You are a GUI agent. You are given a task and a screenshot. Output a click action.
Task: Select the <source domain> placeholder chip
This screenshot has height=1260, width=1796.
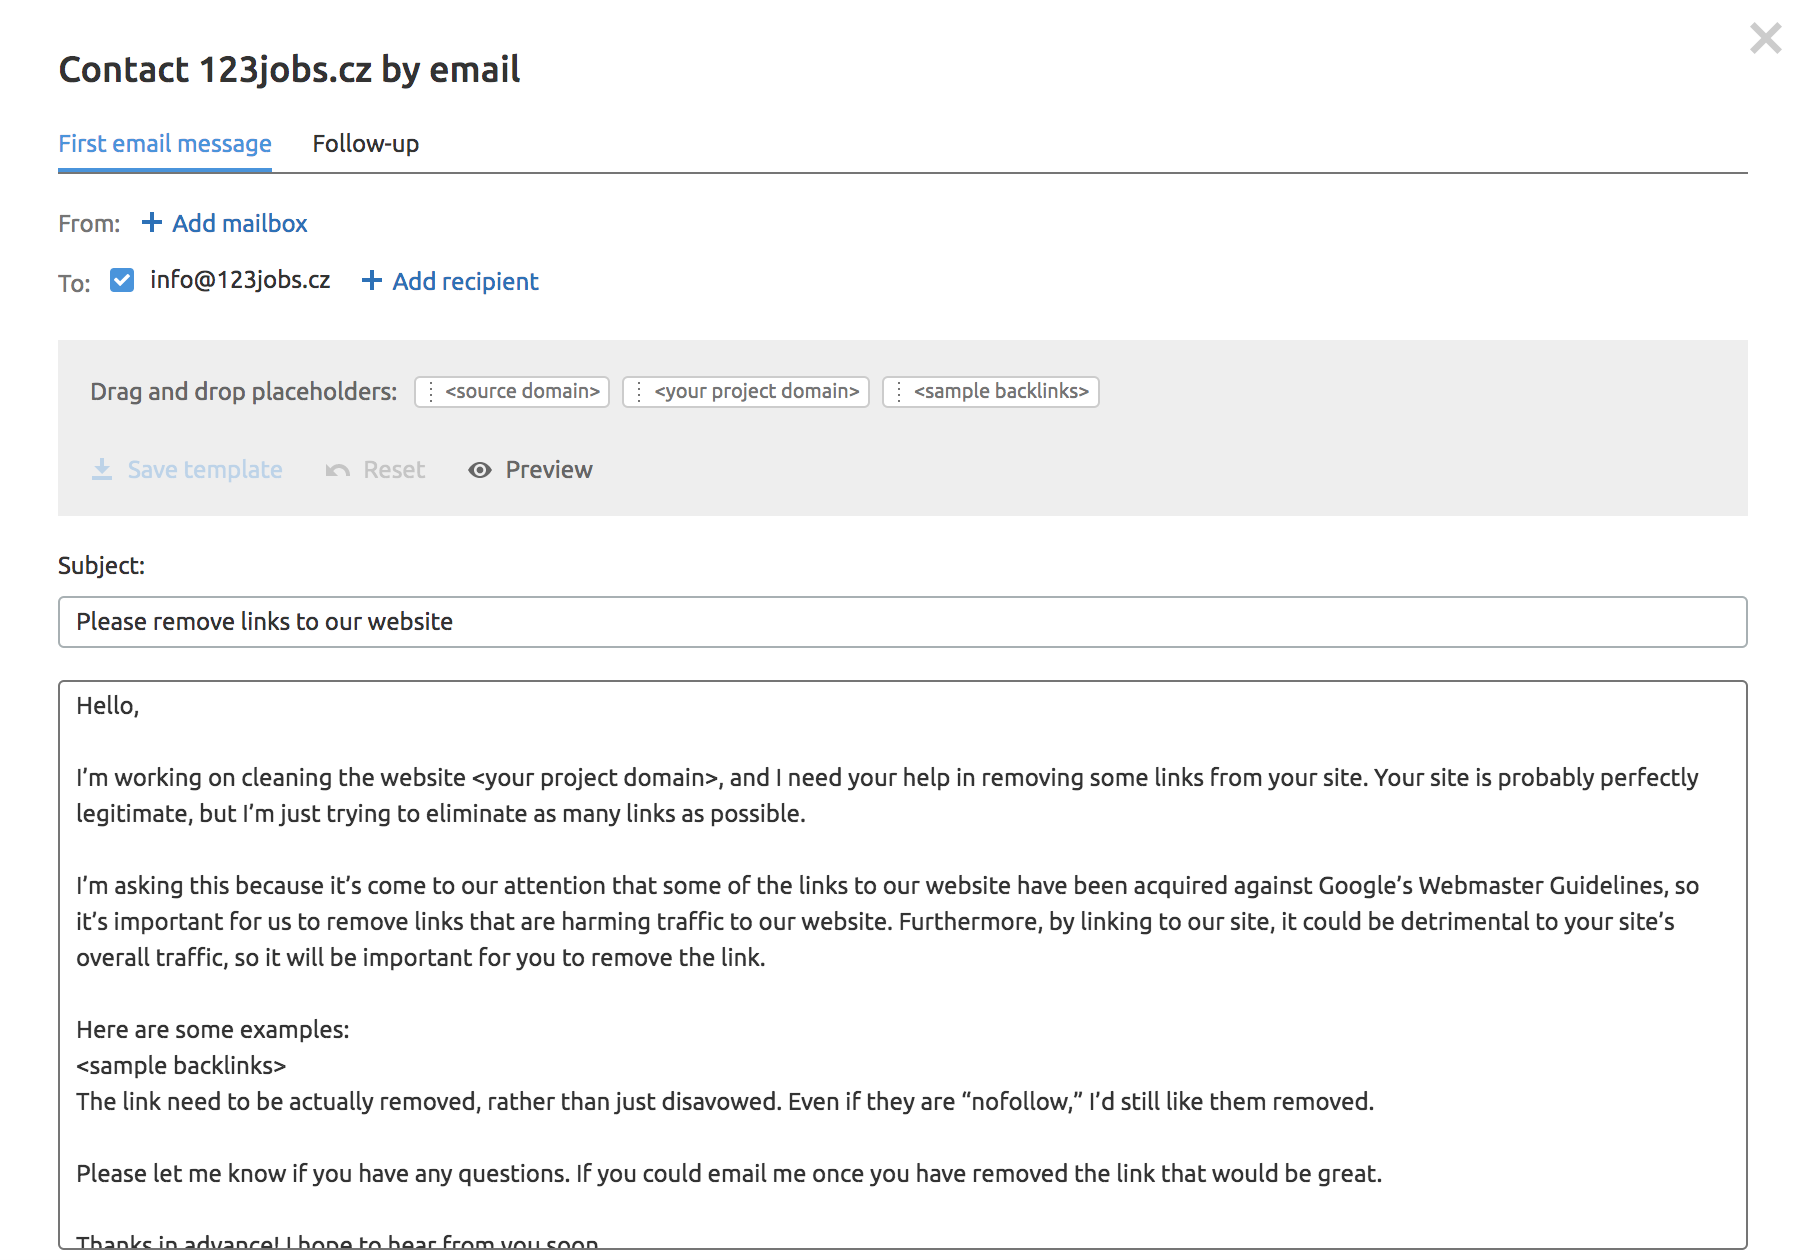coord(512,392)
